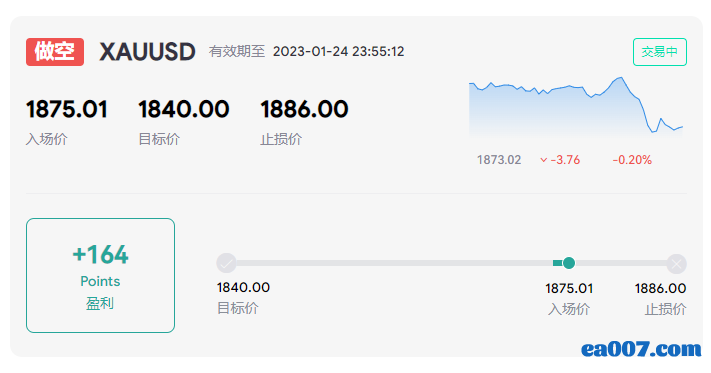Click the red 做空 sell badge

[55, 52]
